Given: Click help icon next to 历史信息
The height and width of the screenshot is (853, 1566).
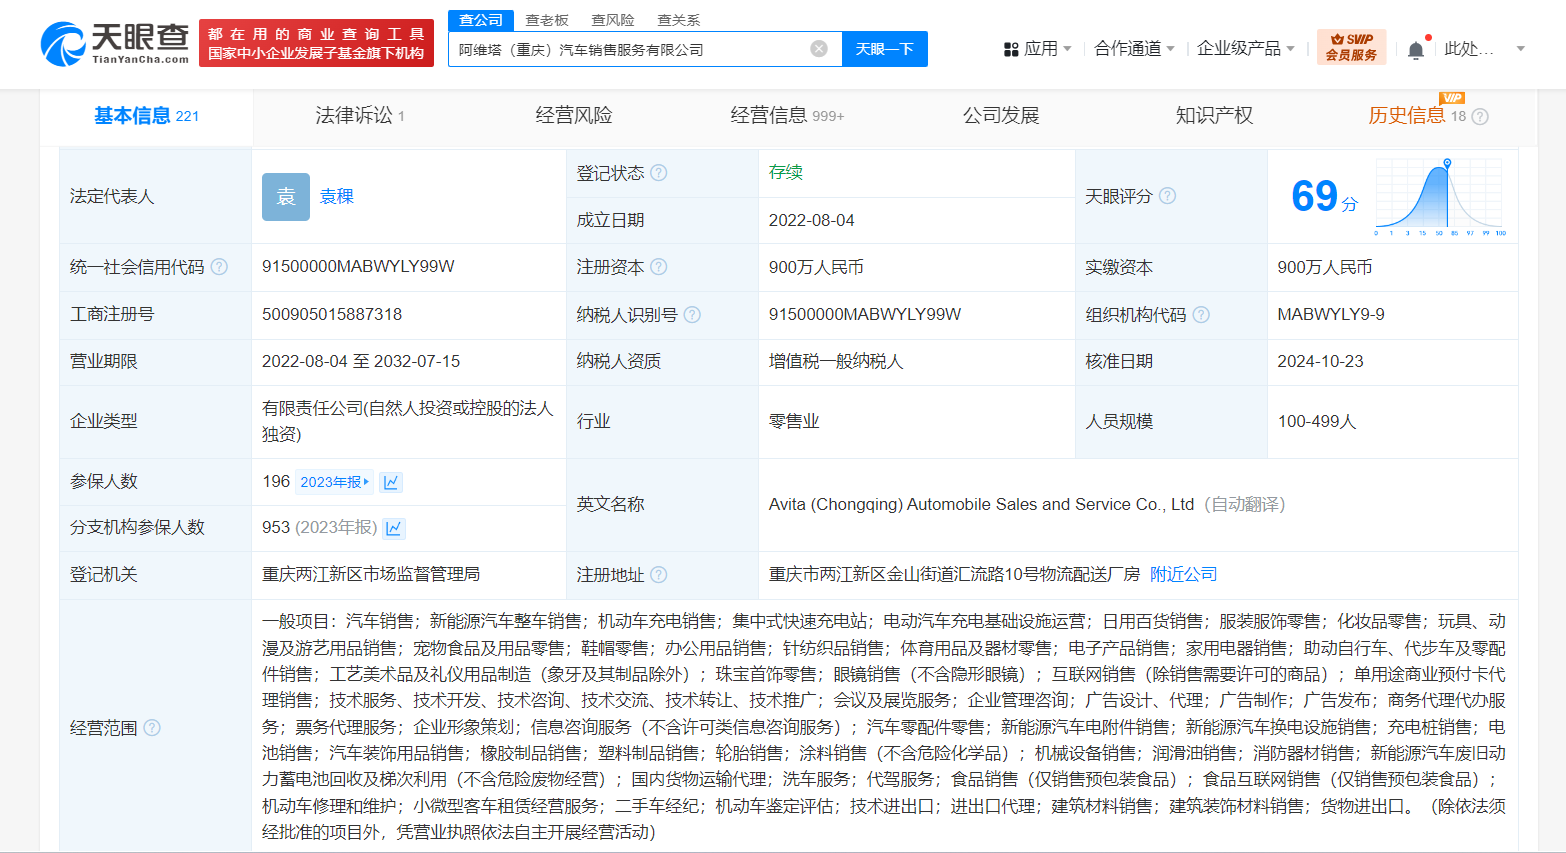Looking at the screenshot, I should [x=1481, y=117].
